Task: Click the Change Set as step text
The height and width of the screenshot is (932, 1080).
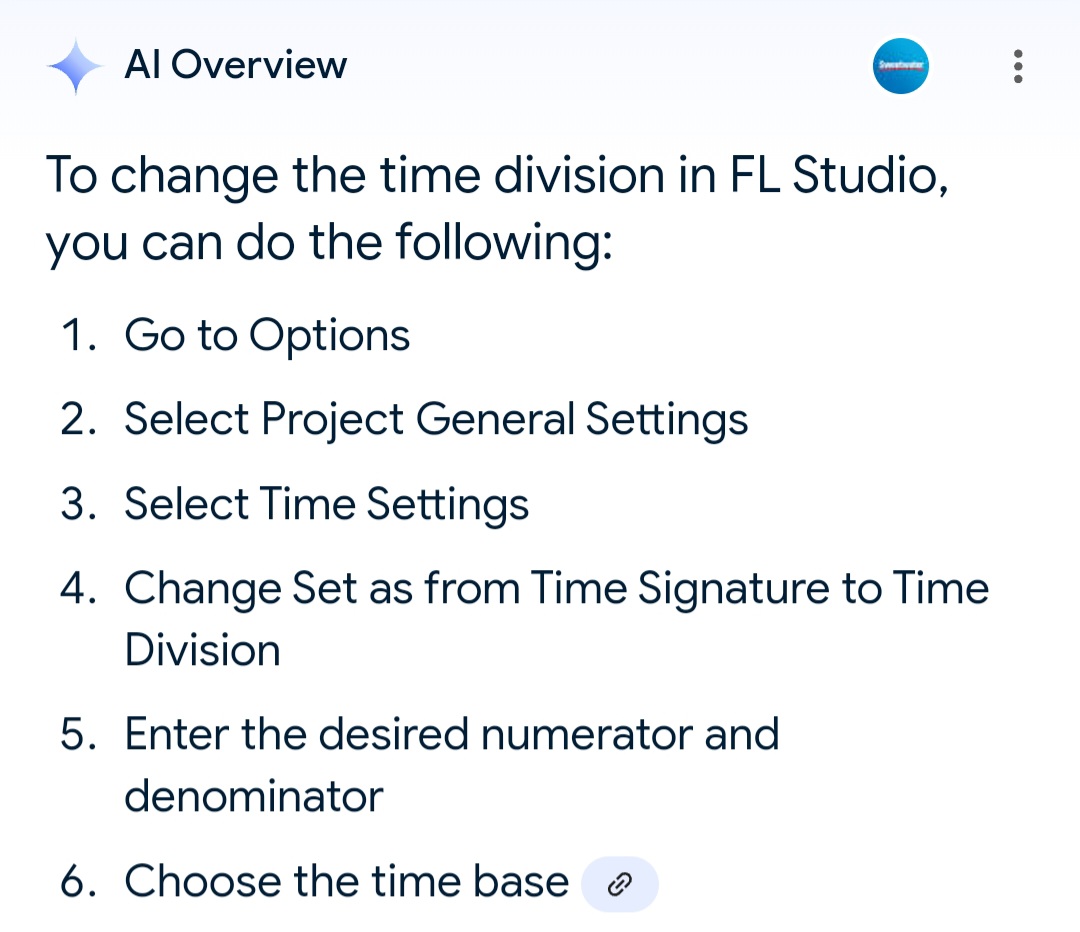Action: (x=557, y=619)
